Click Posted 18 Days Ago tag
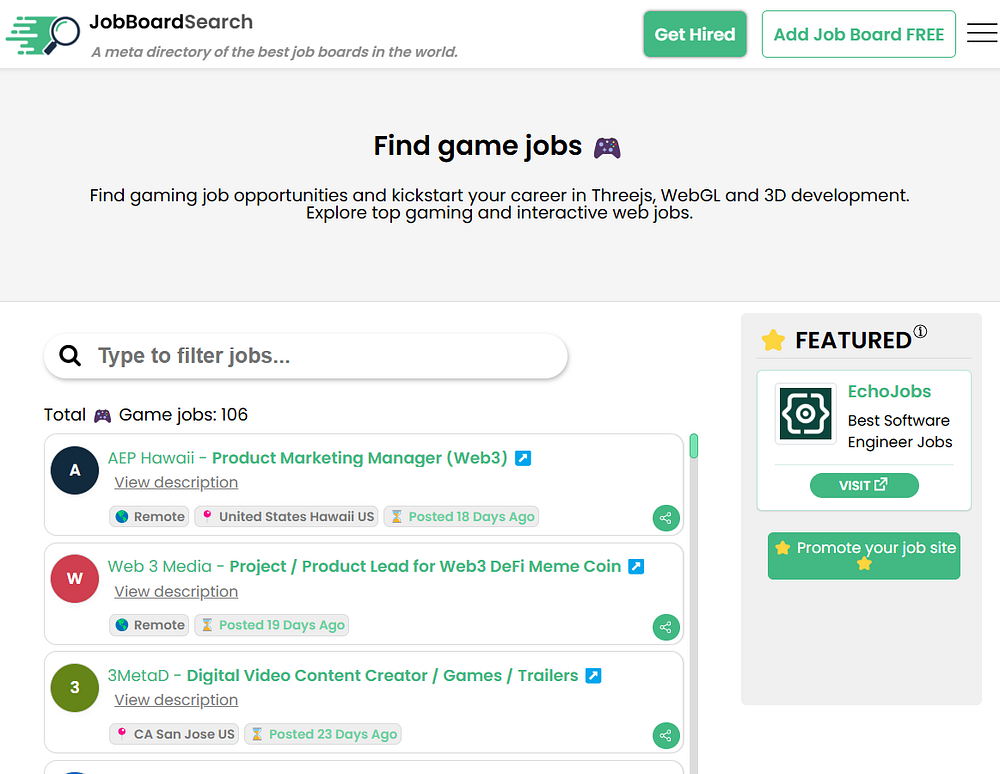Viewport: 1000px width, 774px height. pos(461,516)
